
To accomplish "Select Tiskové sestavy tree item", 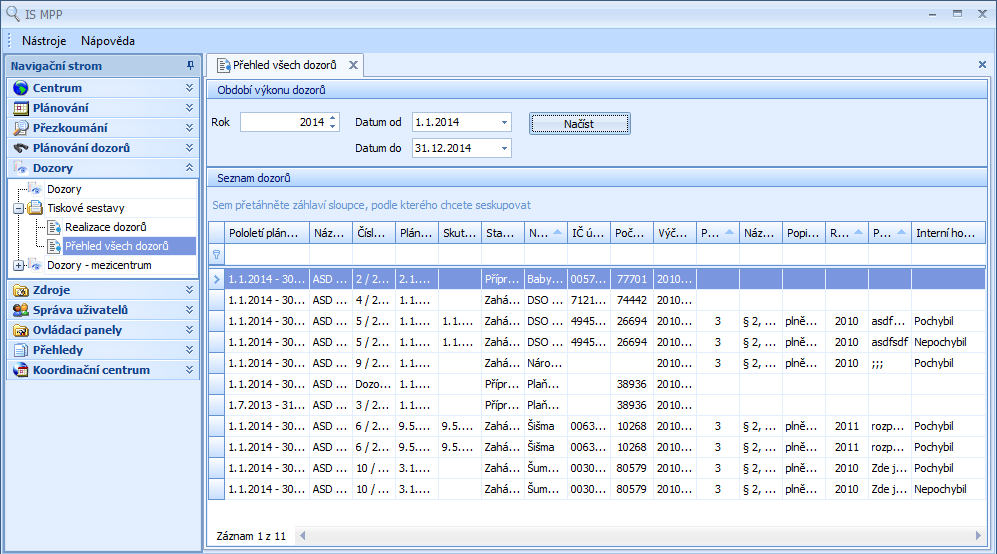I will click(x=86, y=208).
